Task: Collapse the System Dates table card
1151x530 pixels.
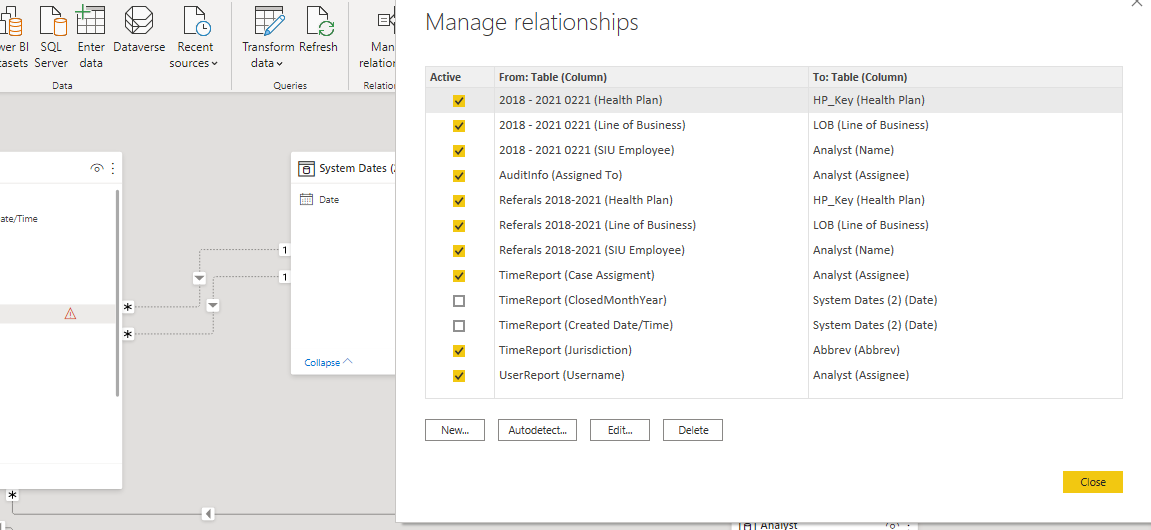Action: (328, 362)
